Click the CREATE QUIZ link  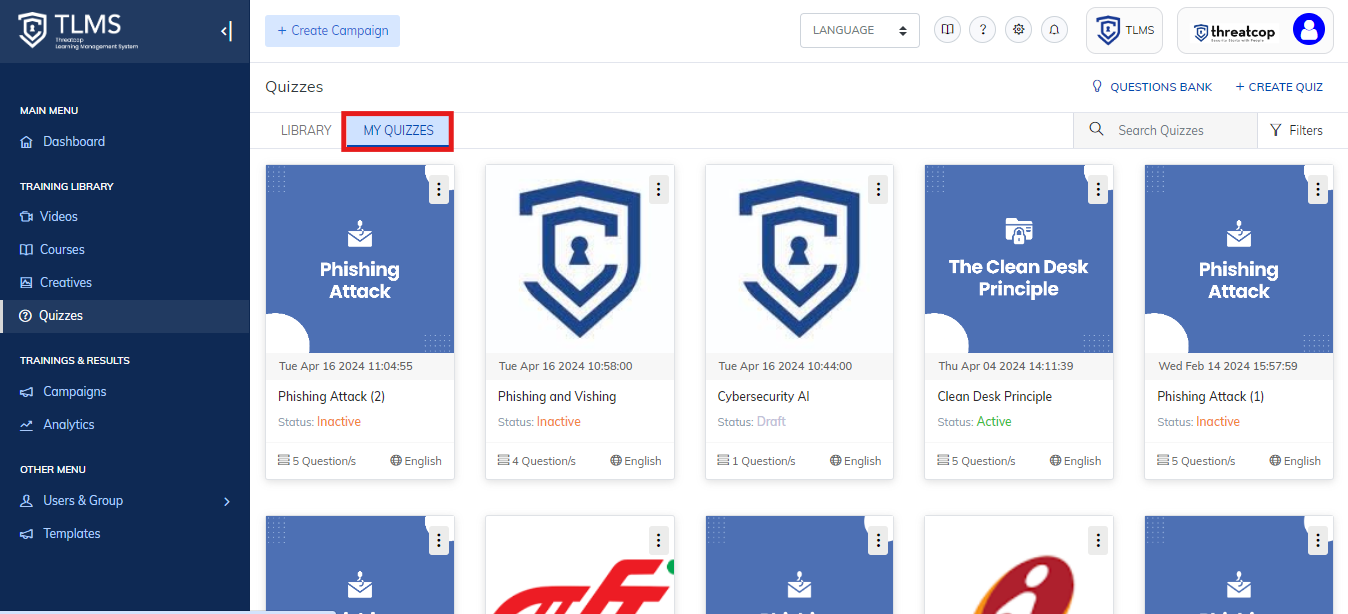1279,87
